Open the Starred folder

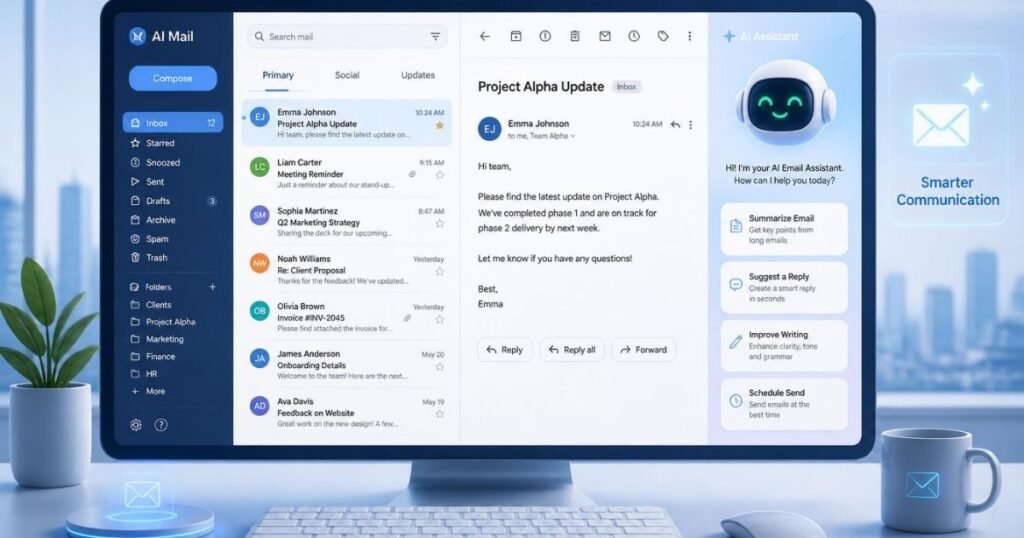click(x=153, y=143)
